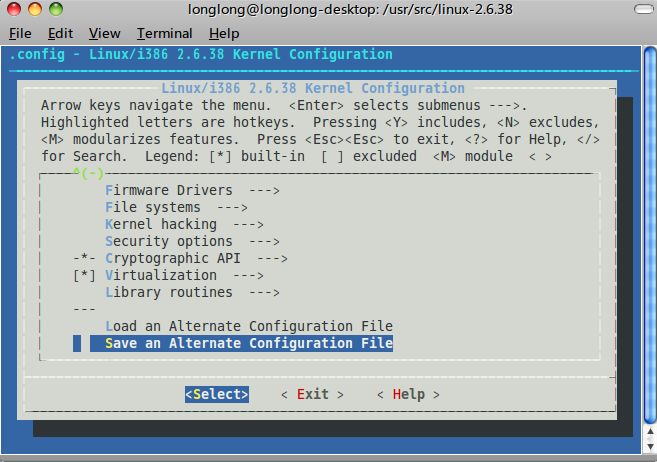
Task: Open the View menu
Action: [104, 34]
